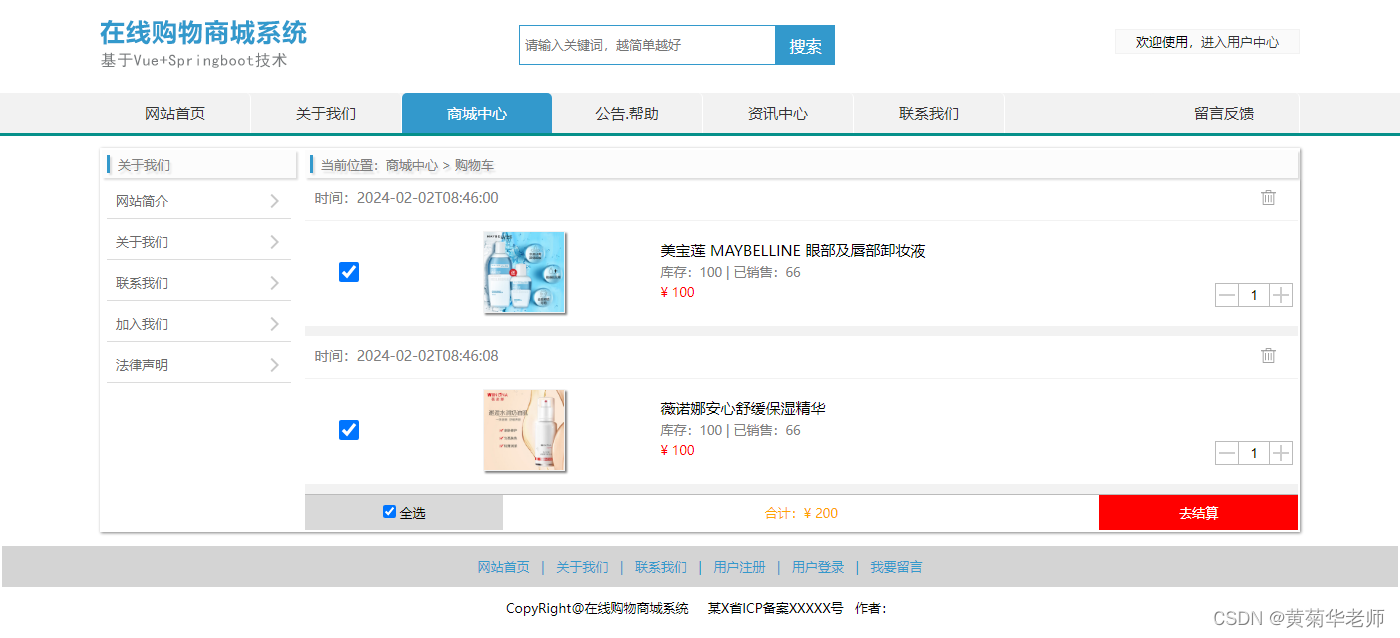Click the ¥ 100 price under MAYBELLINE
This screenshot has height=638, width=1400.
[x=677, y=292]
